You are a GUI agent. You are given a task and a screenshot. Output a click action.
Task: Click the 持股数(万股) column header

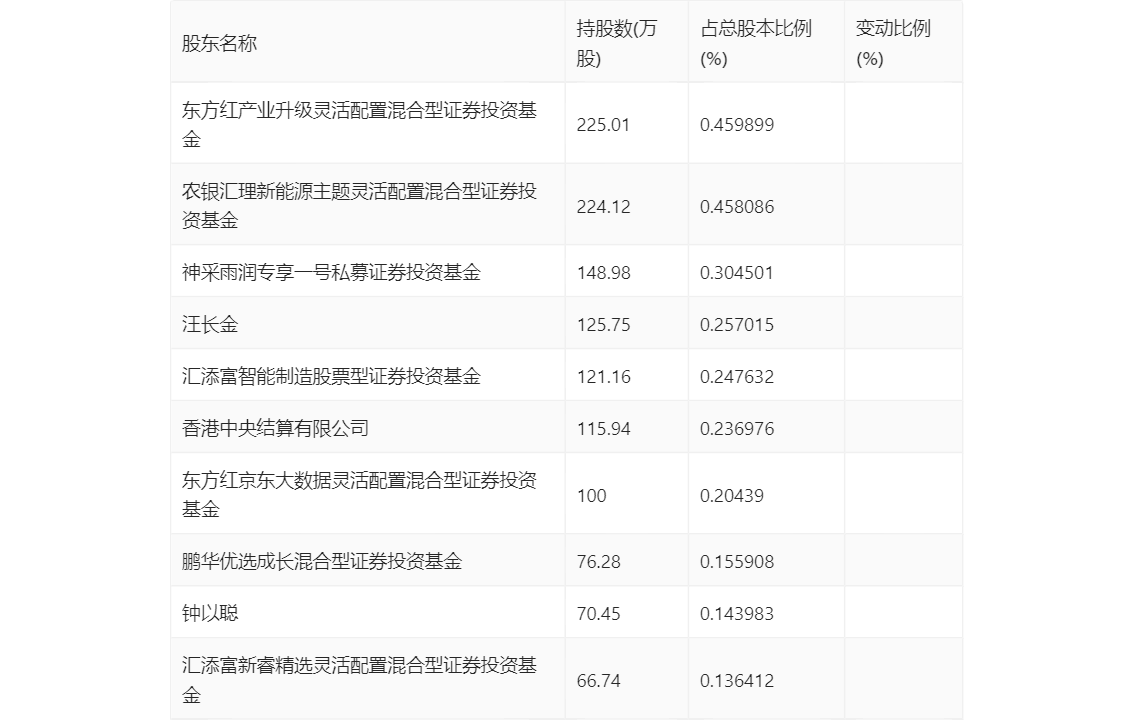616,43
